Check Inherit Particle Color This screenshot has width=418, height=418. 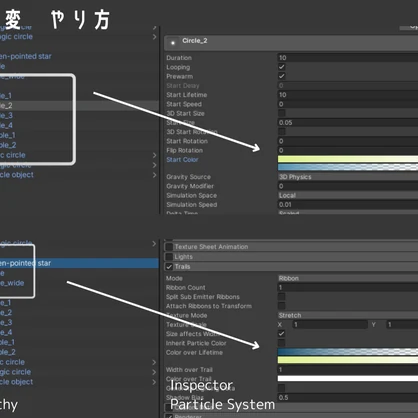pyautogui.click(x=282, y=343)
